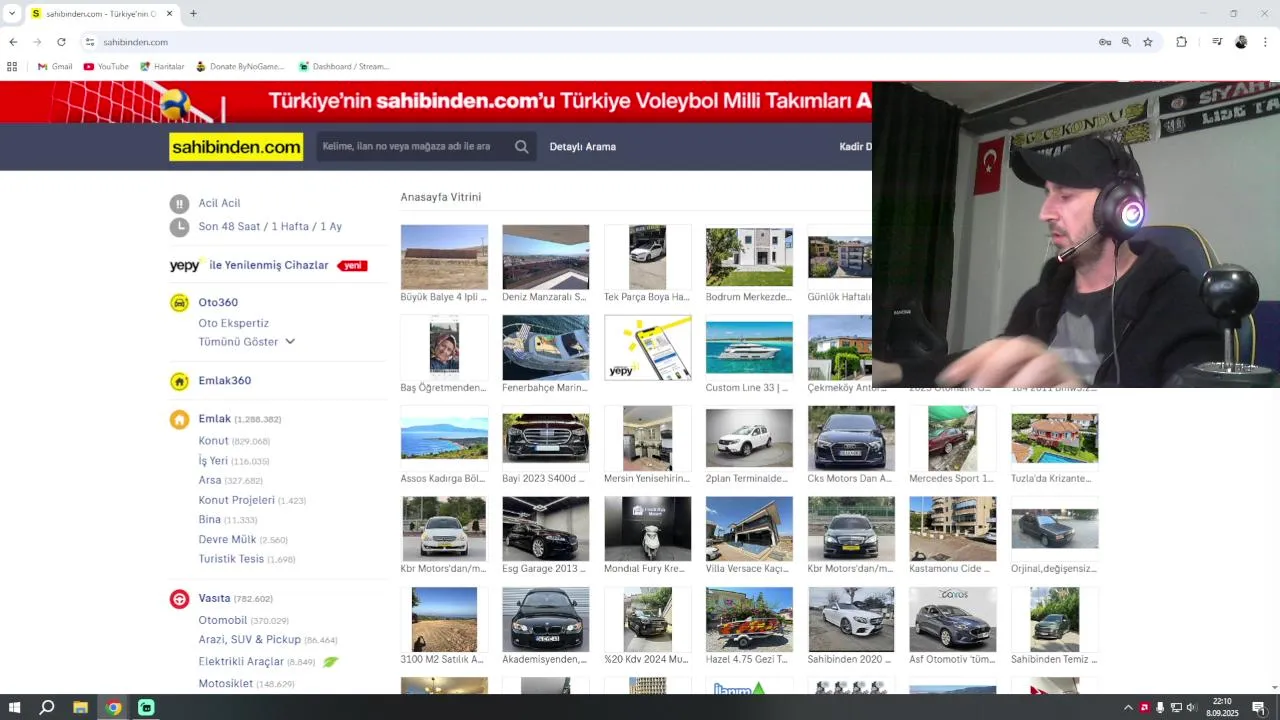Show hidden system tray icons chevron
Screen dimensions: 1280x720
pos(1128,708)
